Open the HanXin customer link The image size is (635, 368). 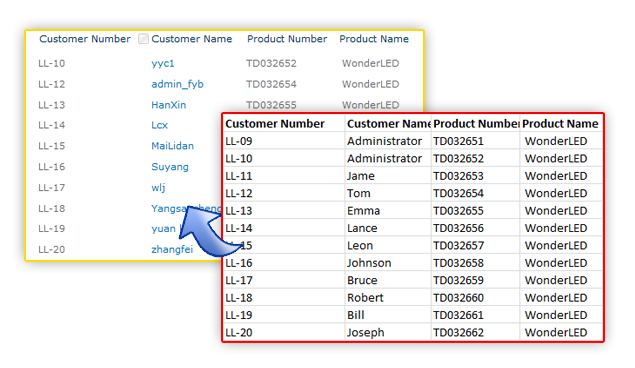[168, 105]
